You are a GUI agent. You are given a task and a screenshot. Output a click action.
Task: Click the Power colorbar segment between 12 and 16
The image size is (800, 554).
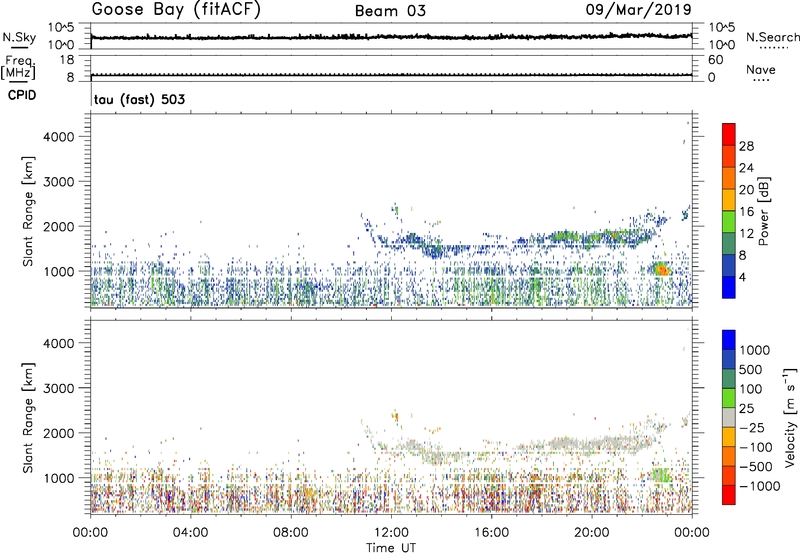click(729, 222)
